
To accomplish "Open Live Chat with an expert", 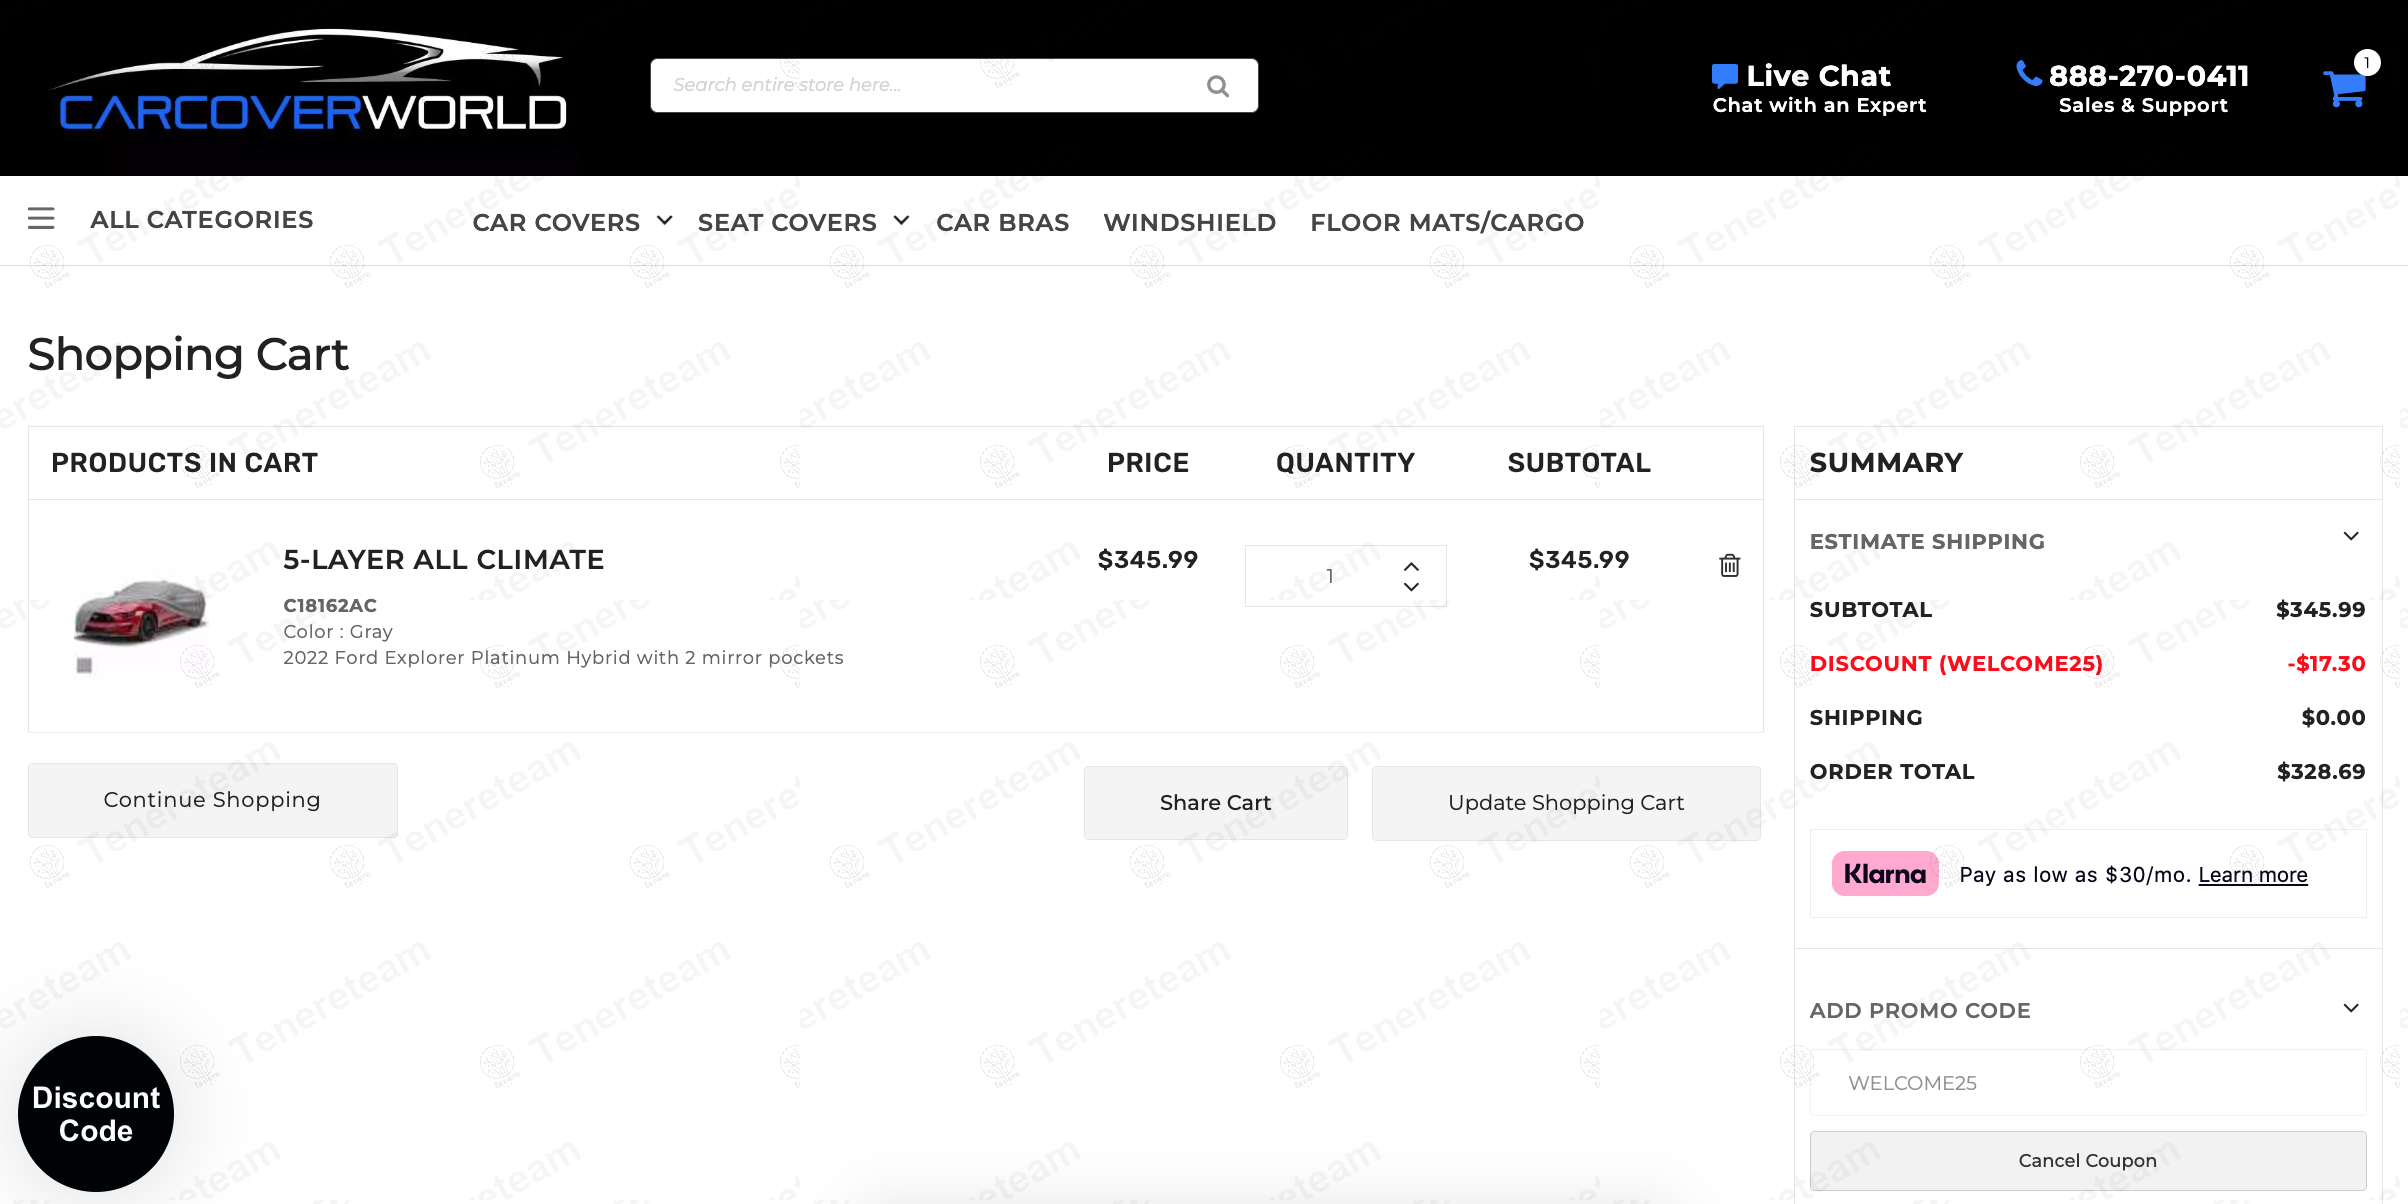I will pyautogui.click(x=1818, y=89).
